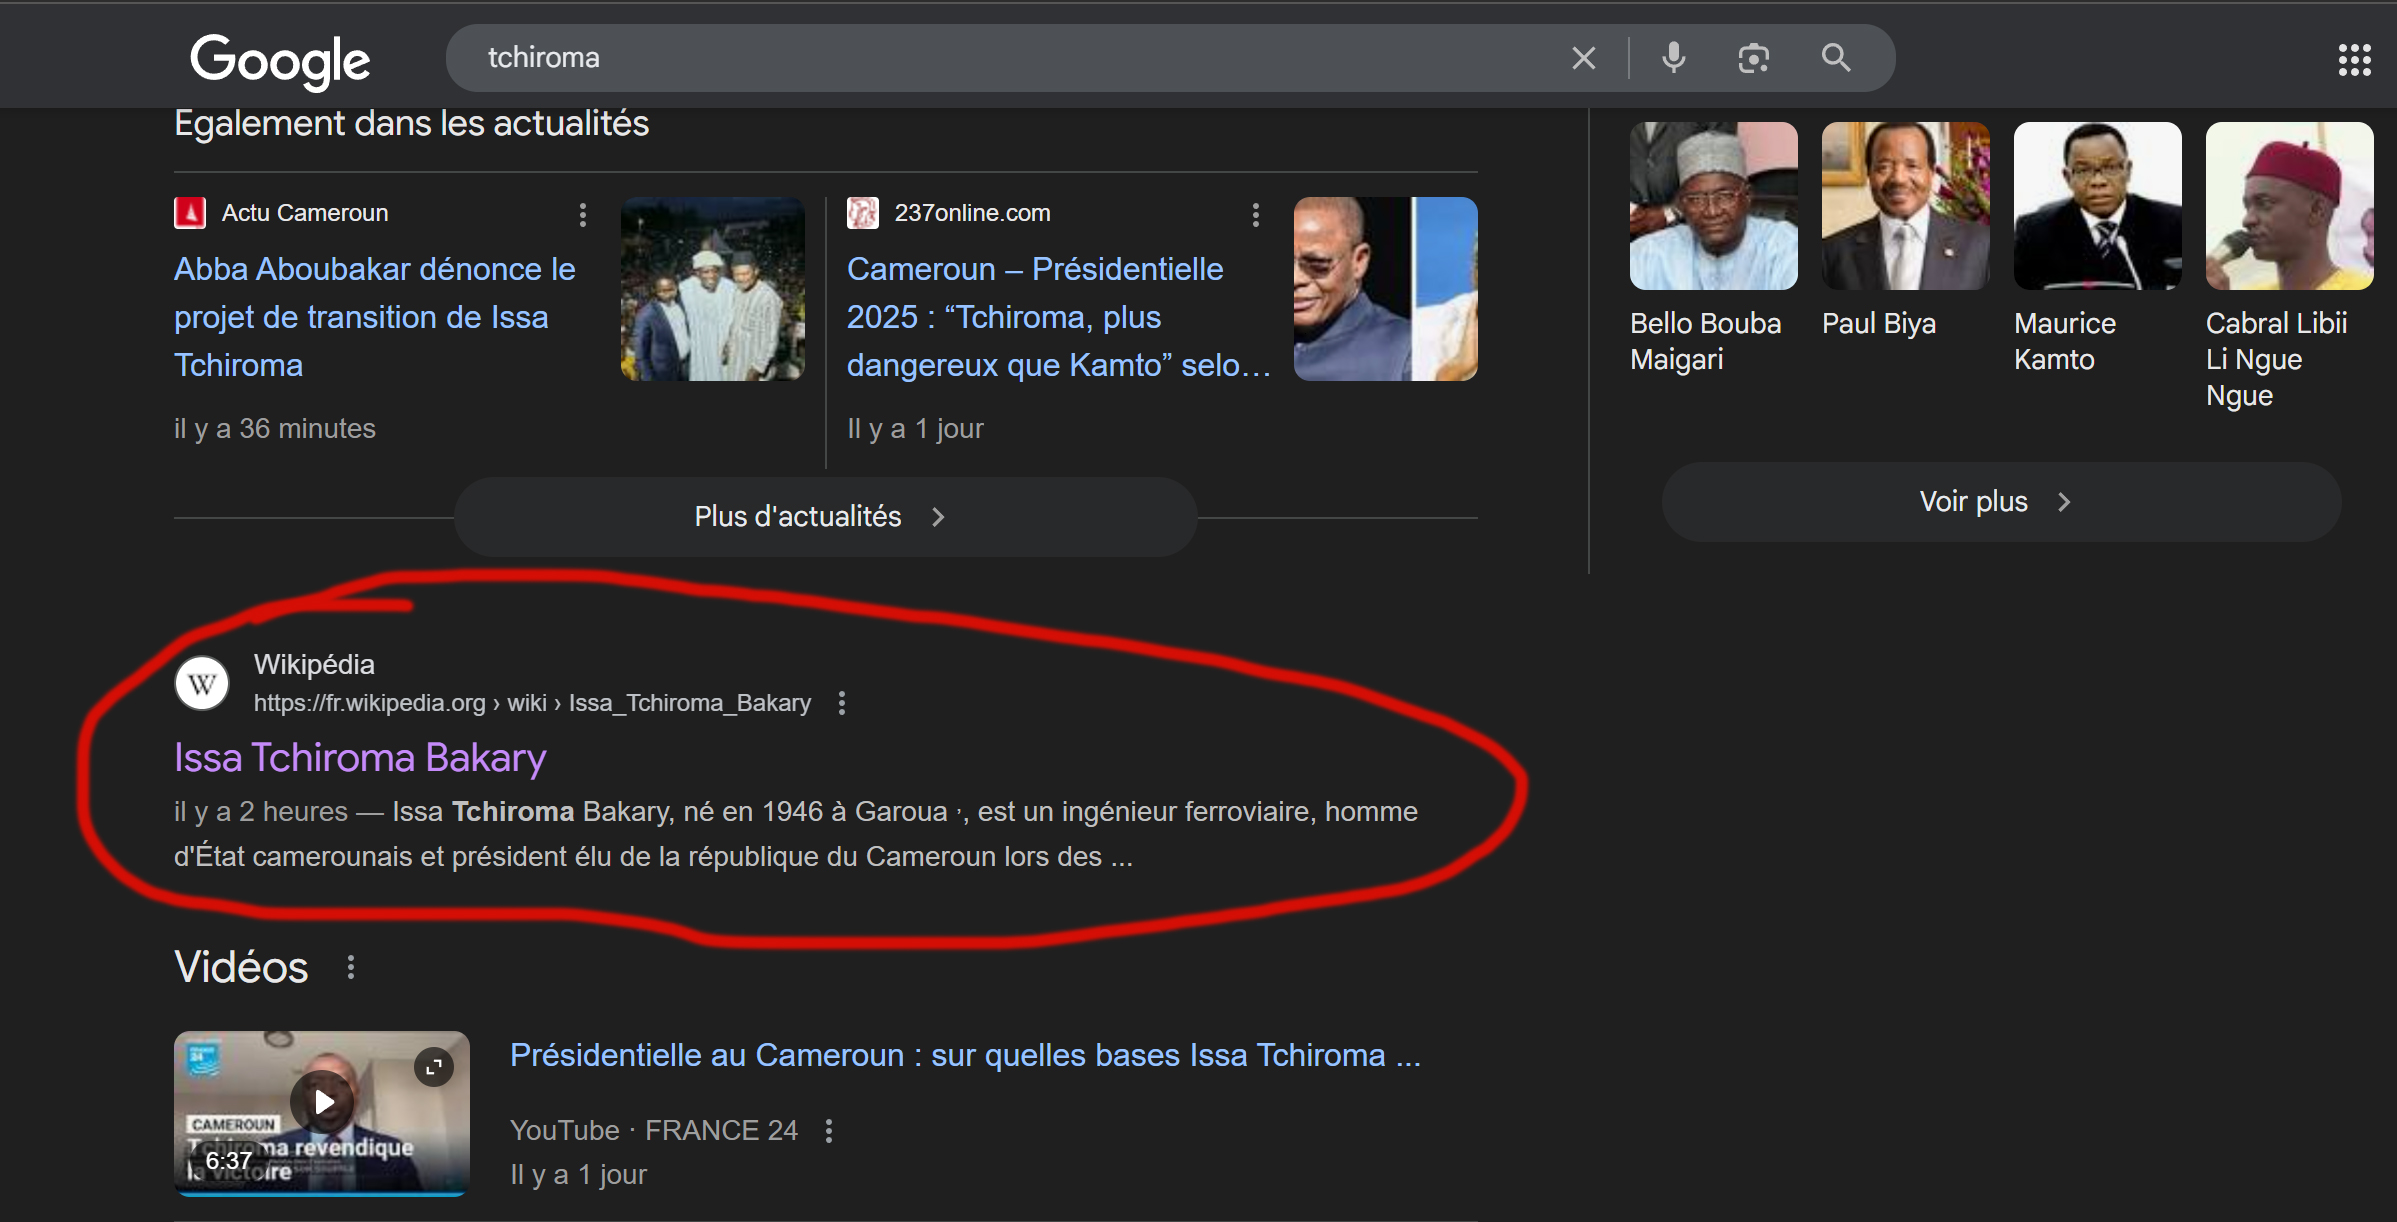Open Présidentielle au Cameroun video title link
2397x1222 pixels.
pyautogui.click(x=964, y=1055)
